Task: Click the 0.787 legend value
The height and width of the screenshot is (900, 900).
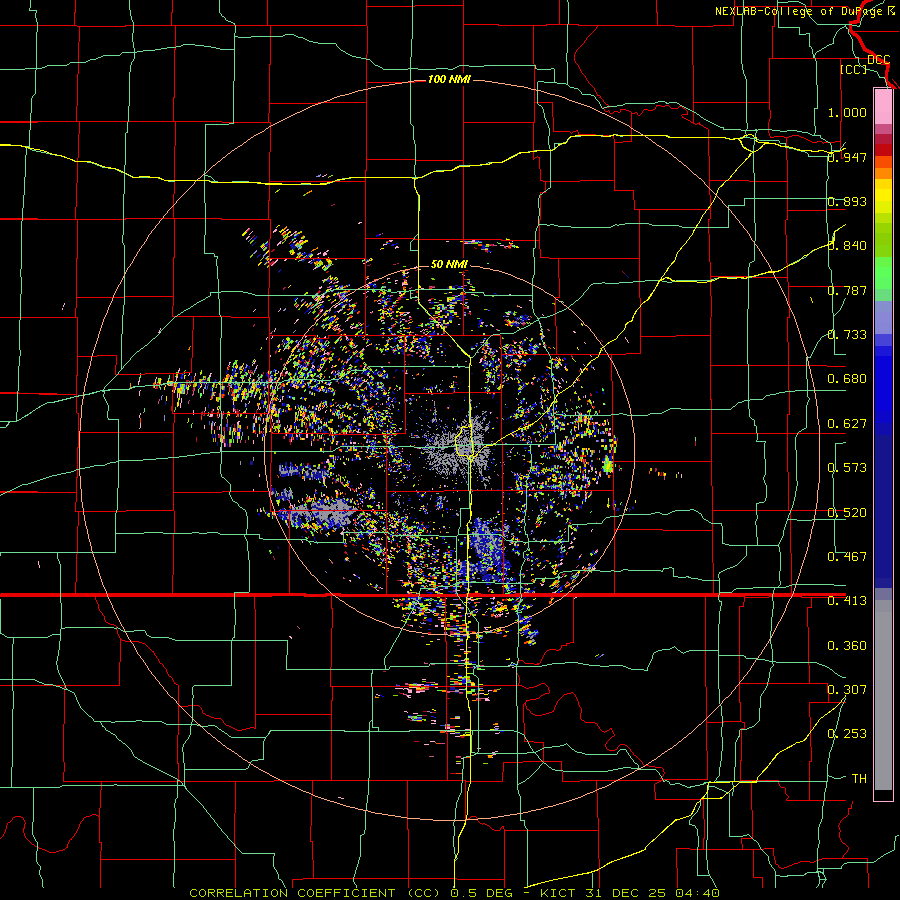Action: [x=847, y=290]
